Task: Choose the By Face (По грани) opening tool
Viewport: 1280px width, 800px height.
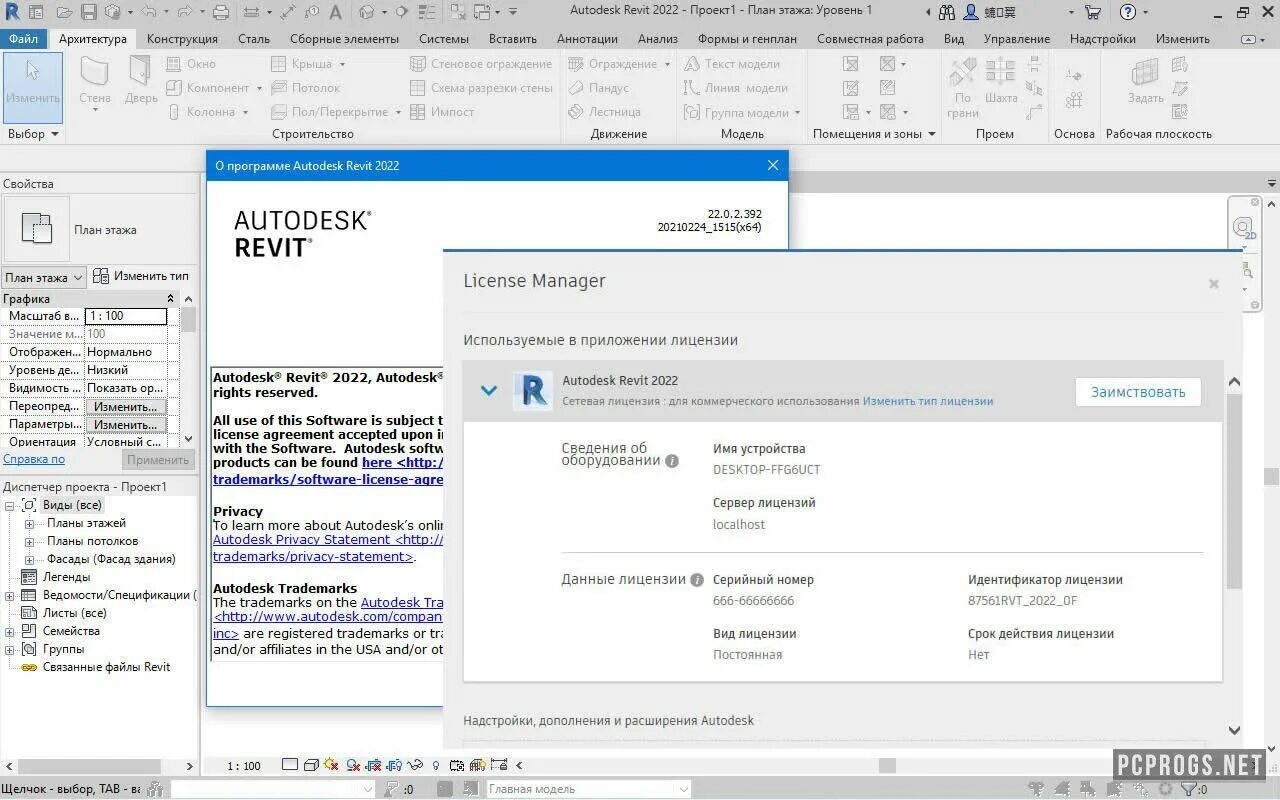Action: click(x=963, y=88)
